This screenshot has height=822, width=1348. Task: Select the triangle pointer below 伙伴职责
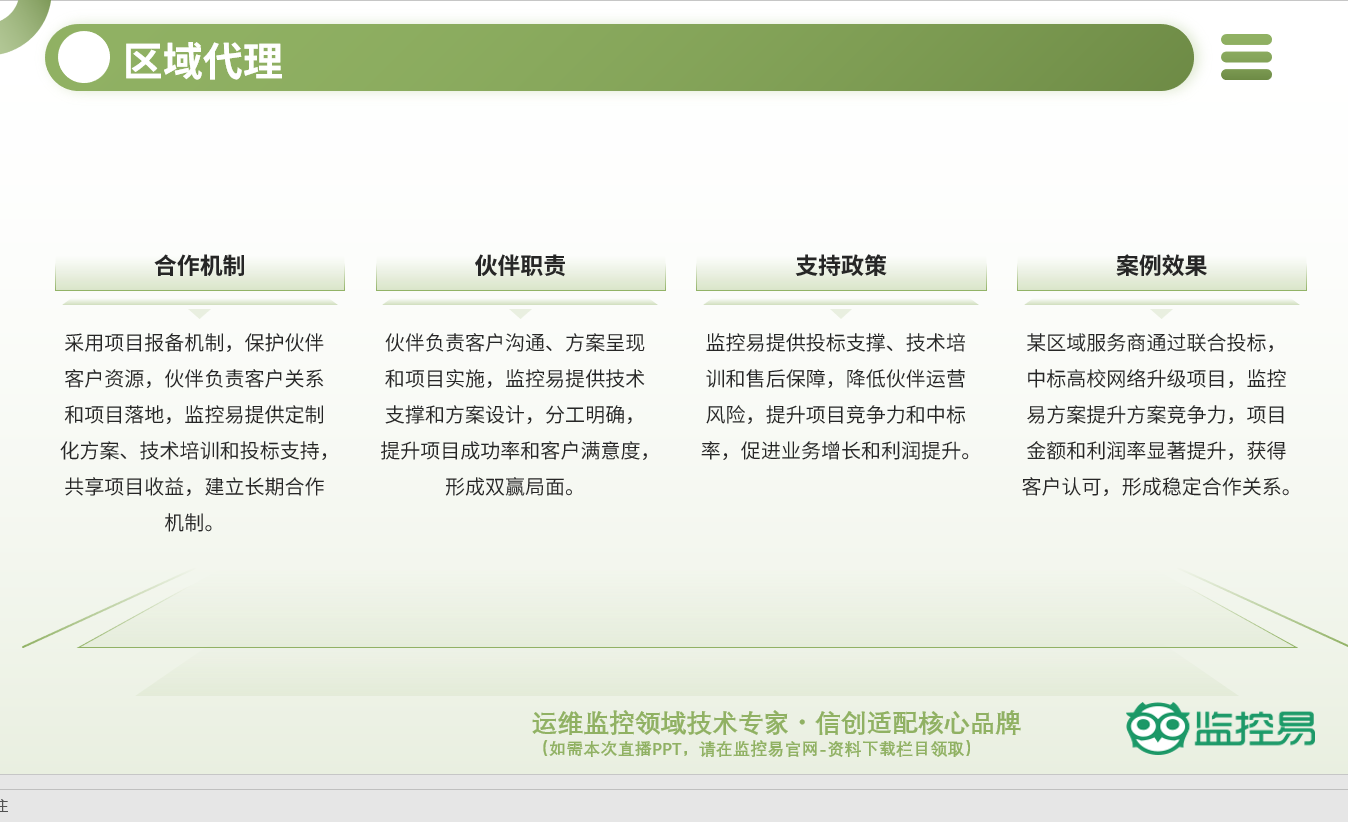tap(520, 313)
